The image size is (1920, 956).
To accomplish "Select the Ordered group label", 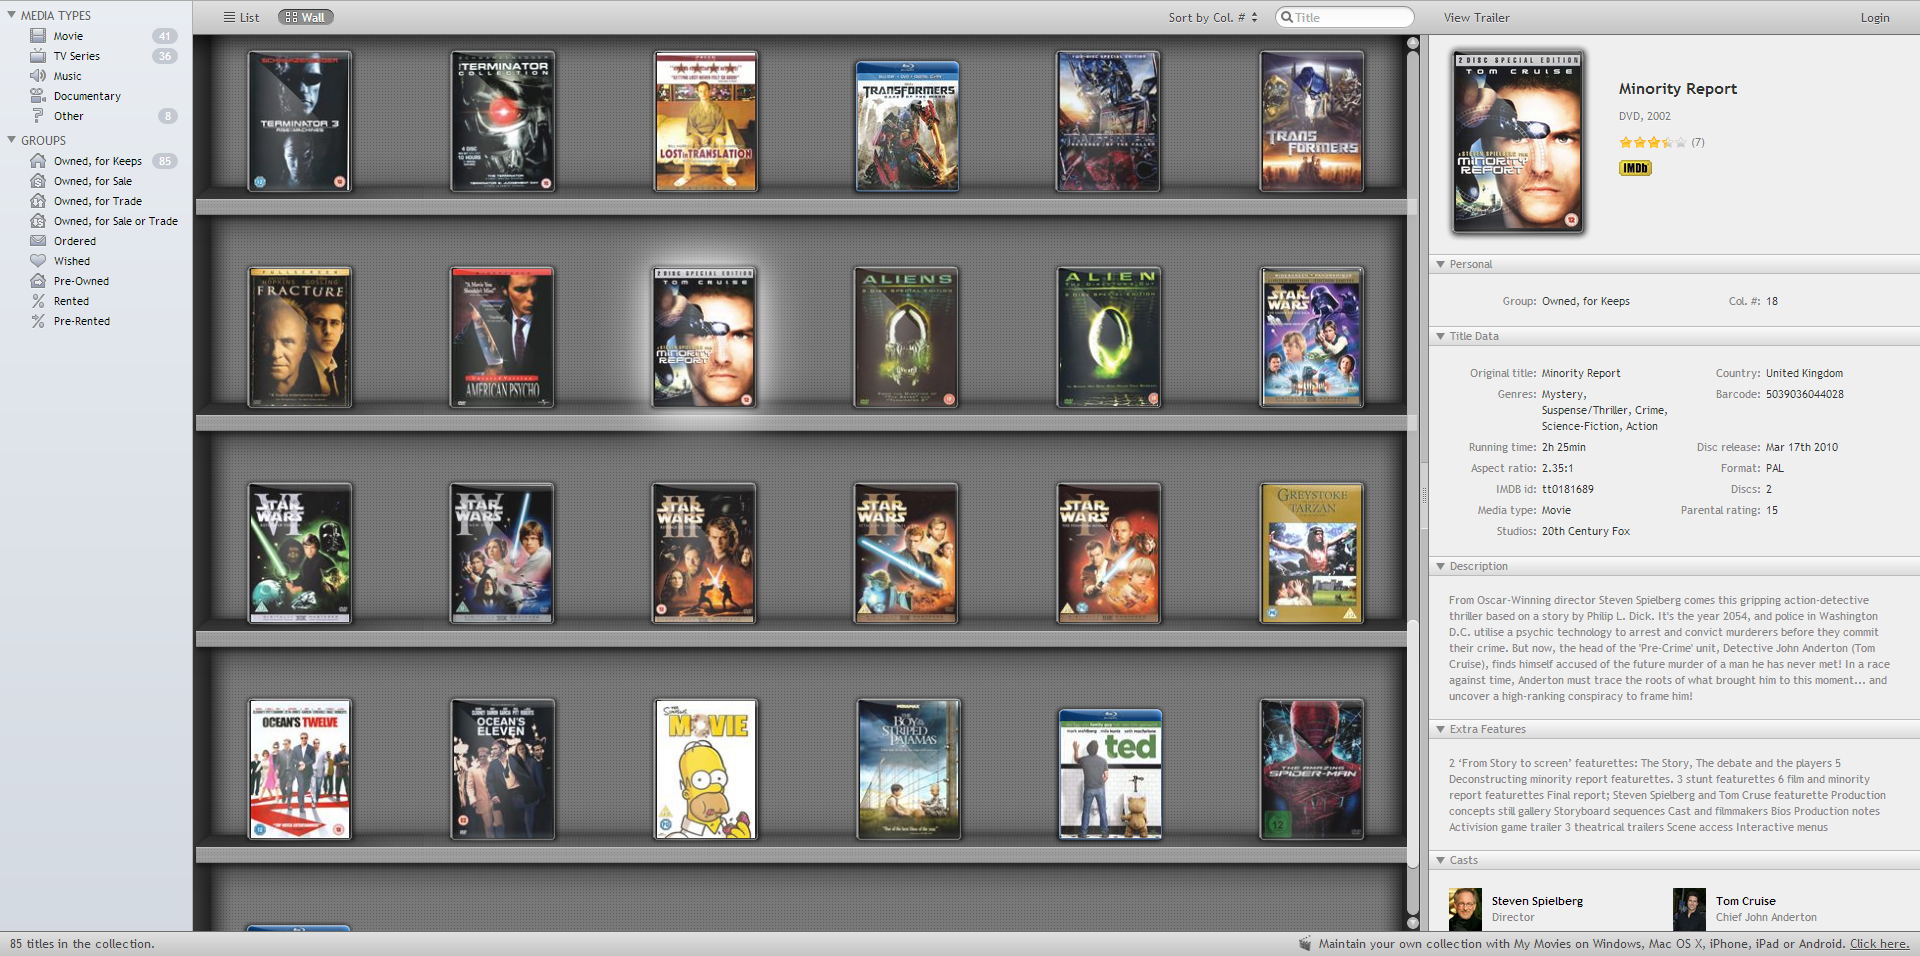I will tap(75, 241).
